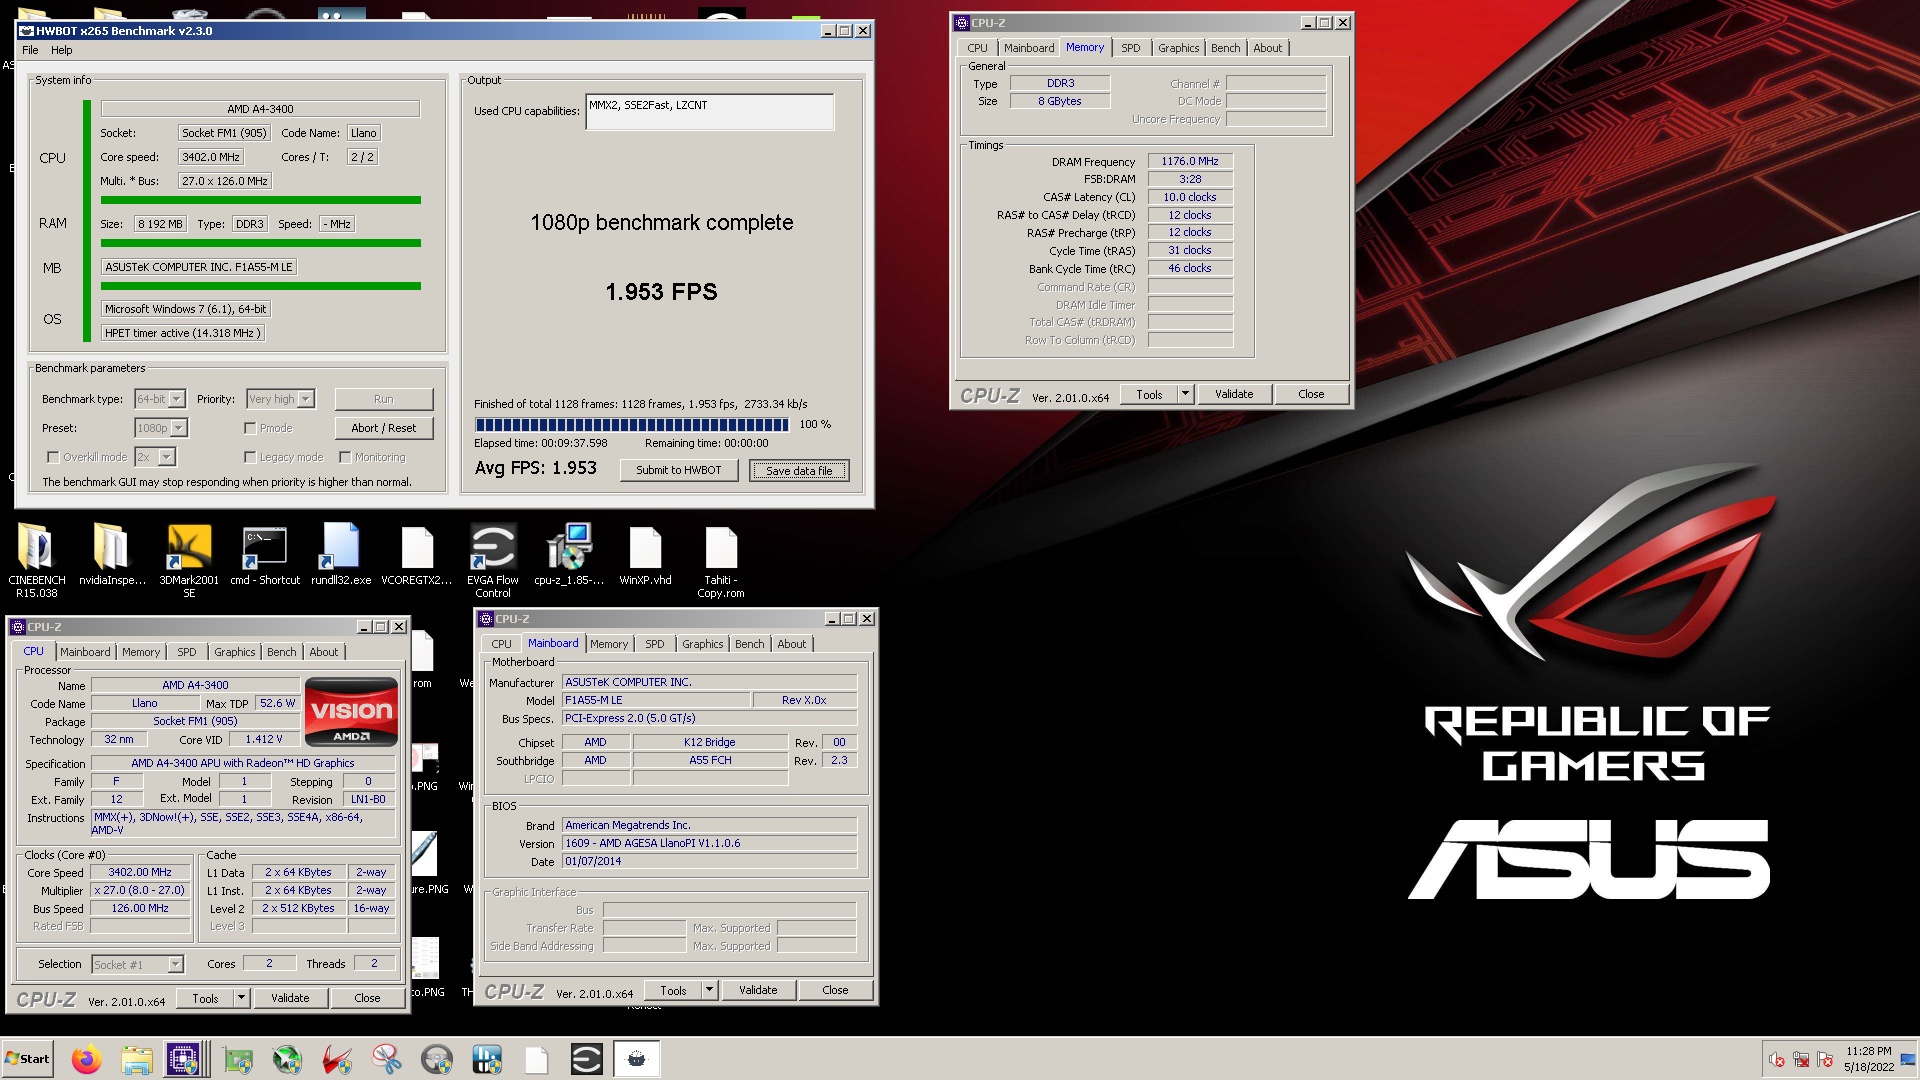The width and height of the screenshot is (1920, 1080).
Task: Click the Abort / Reset button
Action: pyautogui.click(x=384, y=428)
